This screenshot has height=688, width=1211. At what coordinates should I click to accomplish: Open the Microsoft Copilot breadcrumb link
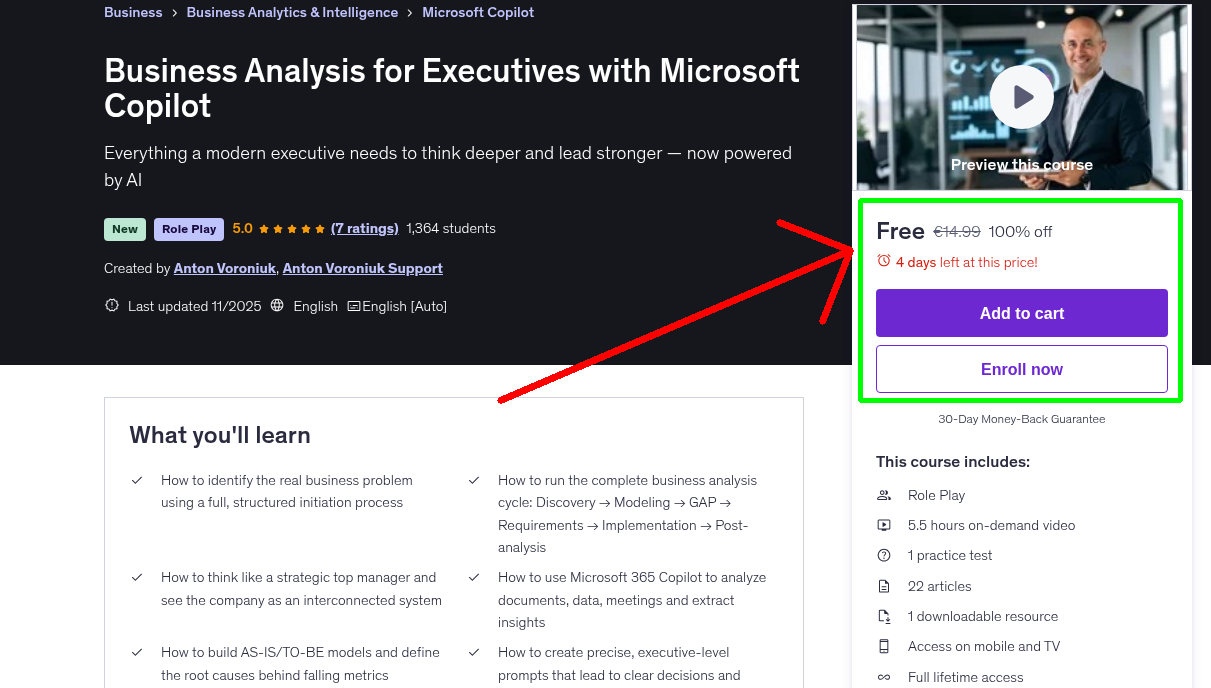pos(478,12)
